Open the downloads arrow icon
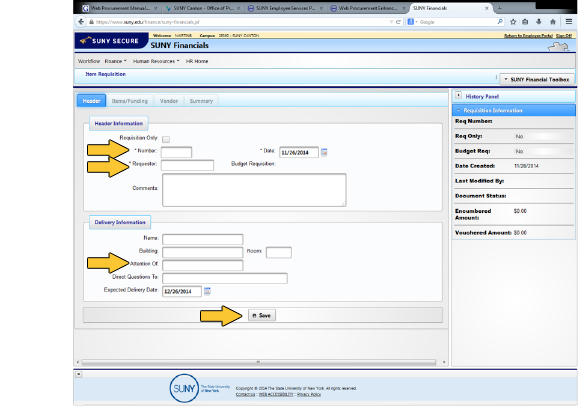 tap(539, 22)
